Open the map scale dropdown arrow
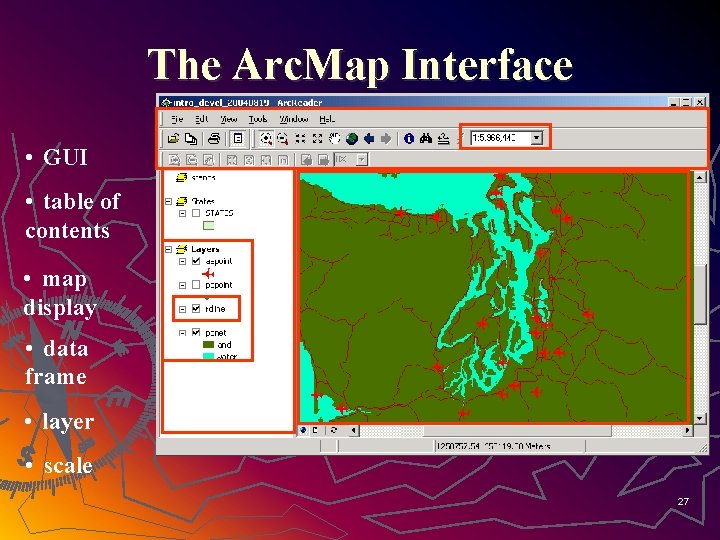This screenshot has height=540, width=720. (x=536, y=137)
